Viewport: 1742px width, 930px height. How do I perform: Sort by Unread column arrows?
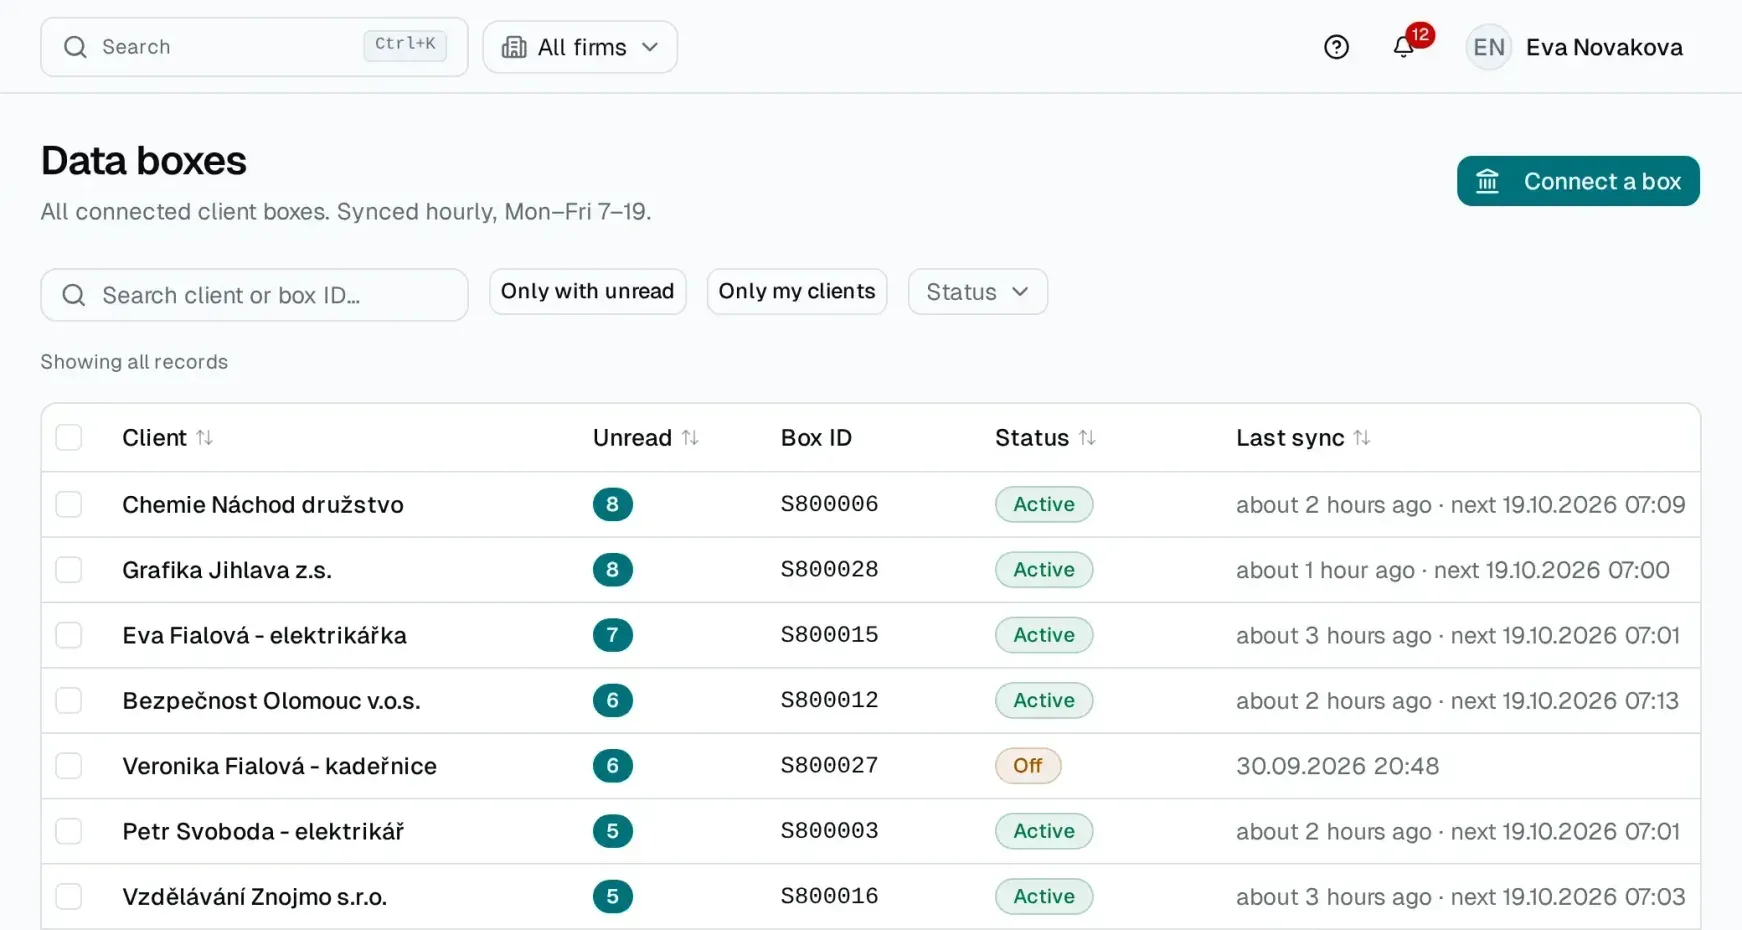click(x=690, y=438)
